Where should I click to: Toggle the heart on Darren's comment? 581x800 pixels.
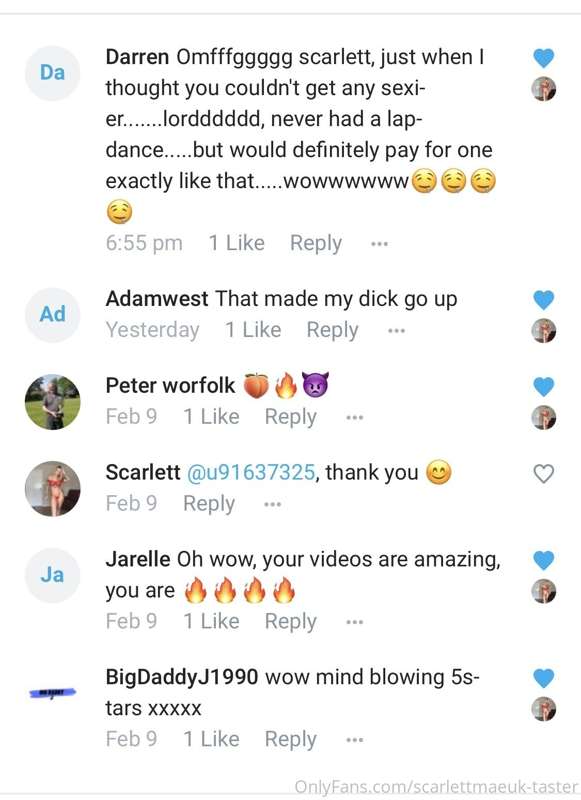[543, 58]
